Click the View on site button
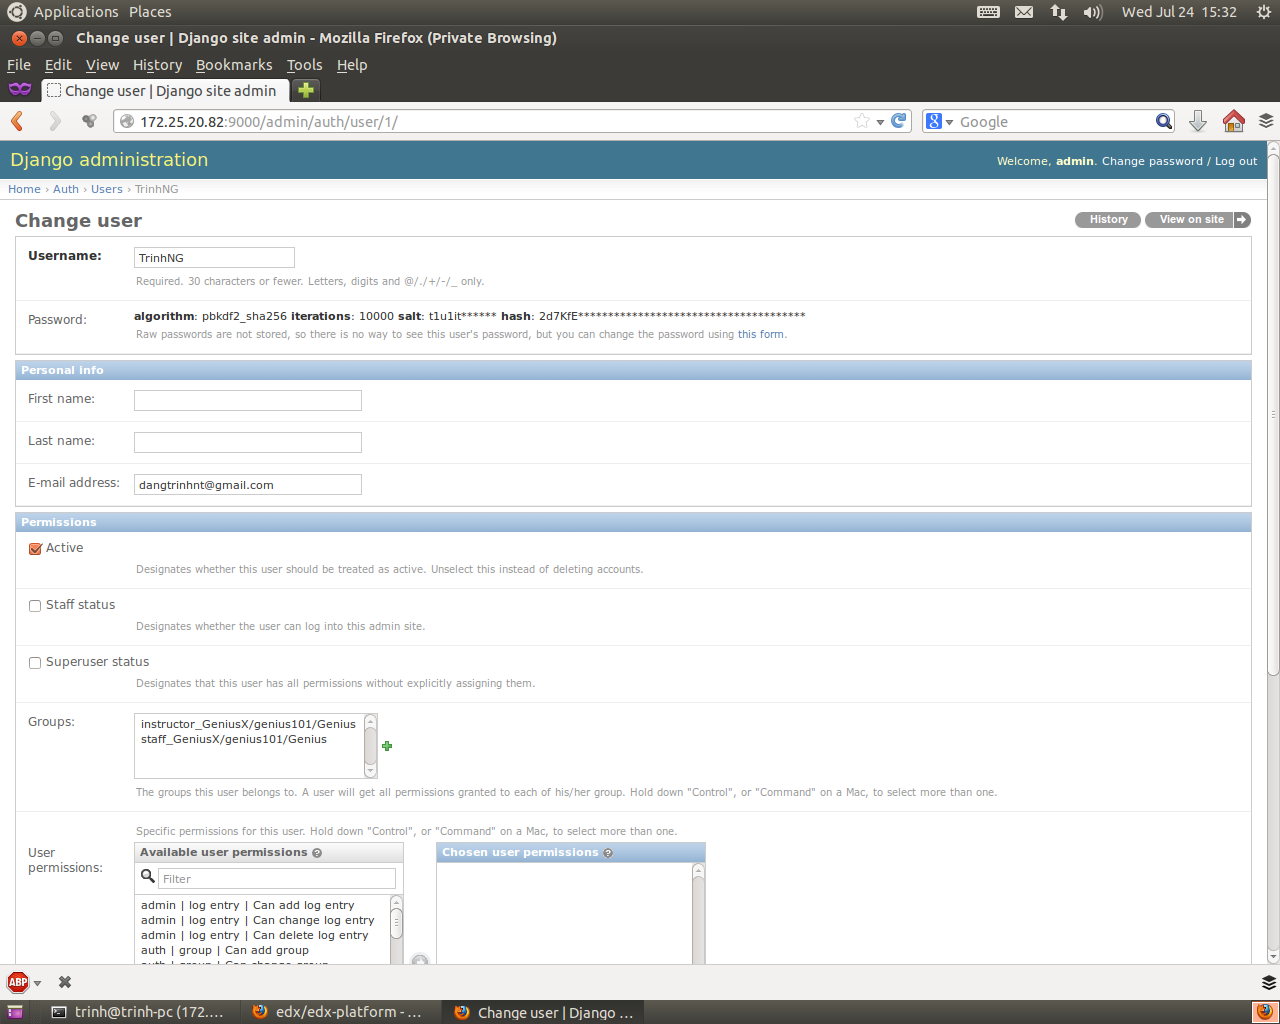The width and height of the screenshot is (1280, 1024). (1198, 220)
